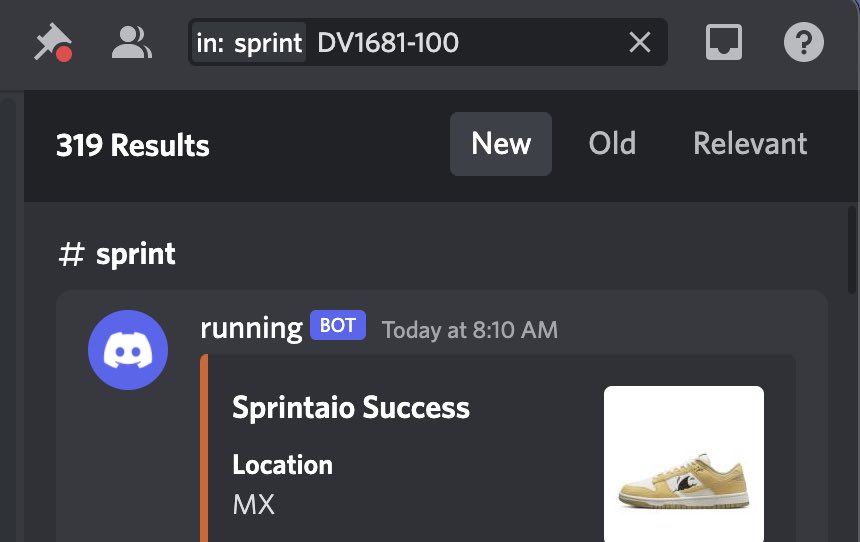Select the 'in: sprint' search filter chip
This screenshot has height=542, width=860.
[249, 42]
